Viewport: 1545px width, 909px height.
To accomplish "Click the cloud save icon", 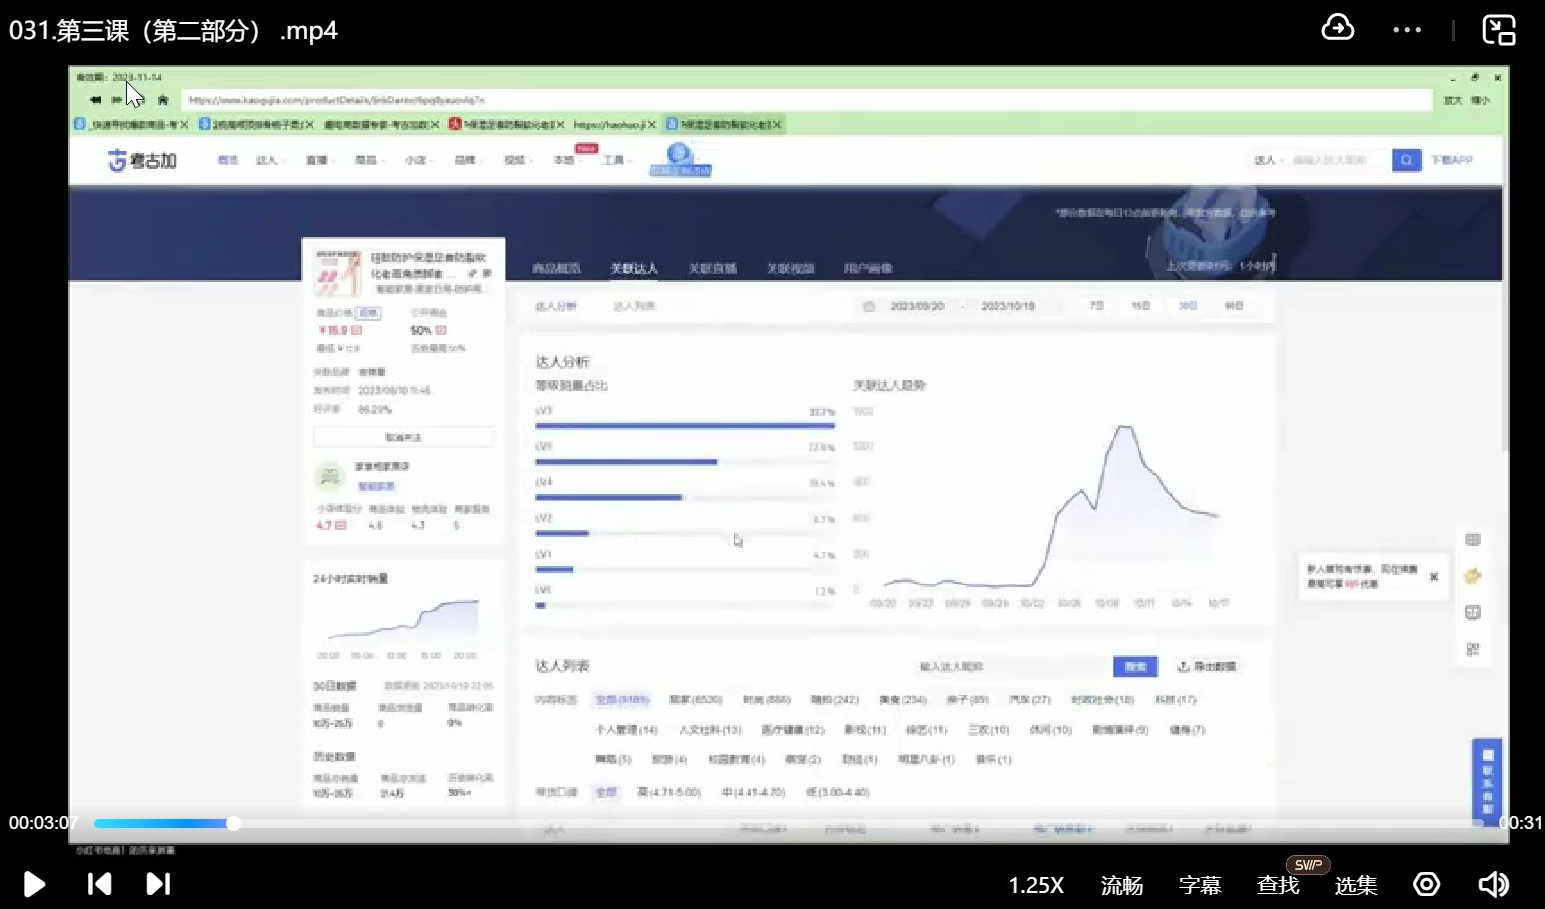I will click(x=1337, y=28).
